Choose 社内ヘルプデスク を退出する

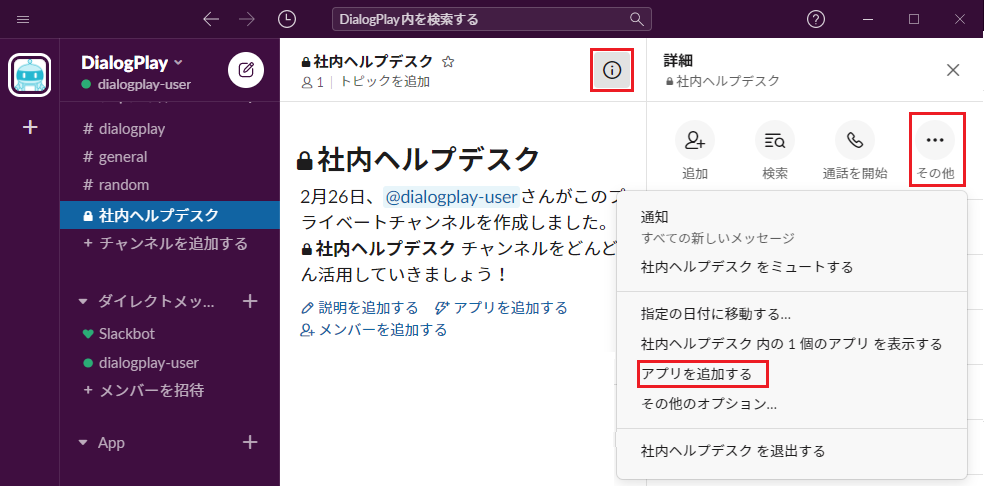(x=791, y=451)
